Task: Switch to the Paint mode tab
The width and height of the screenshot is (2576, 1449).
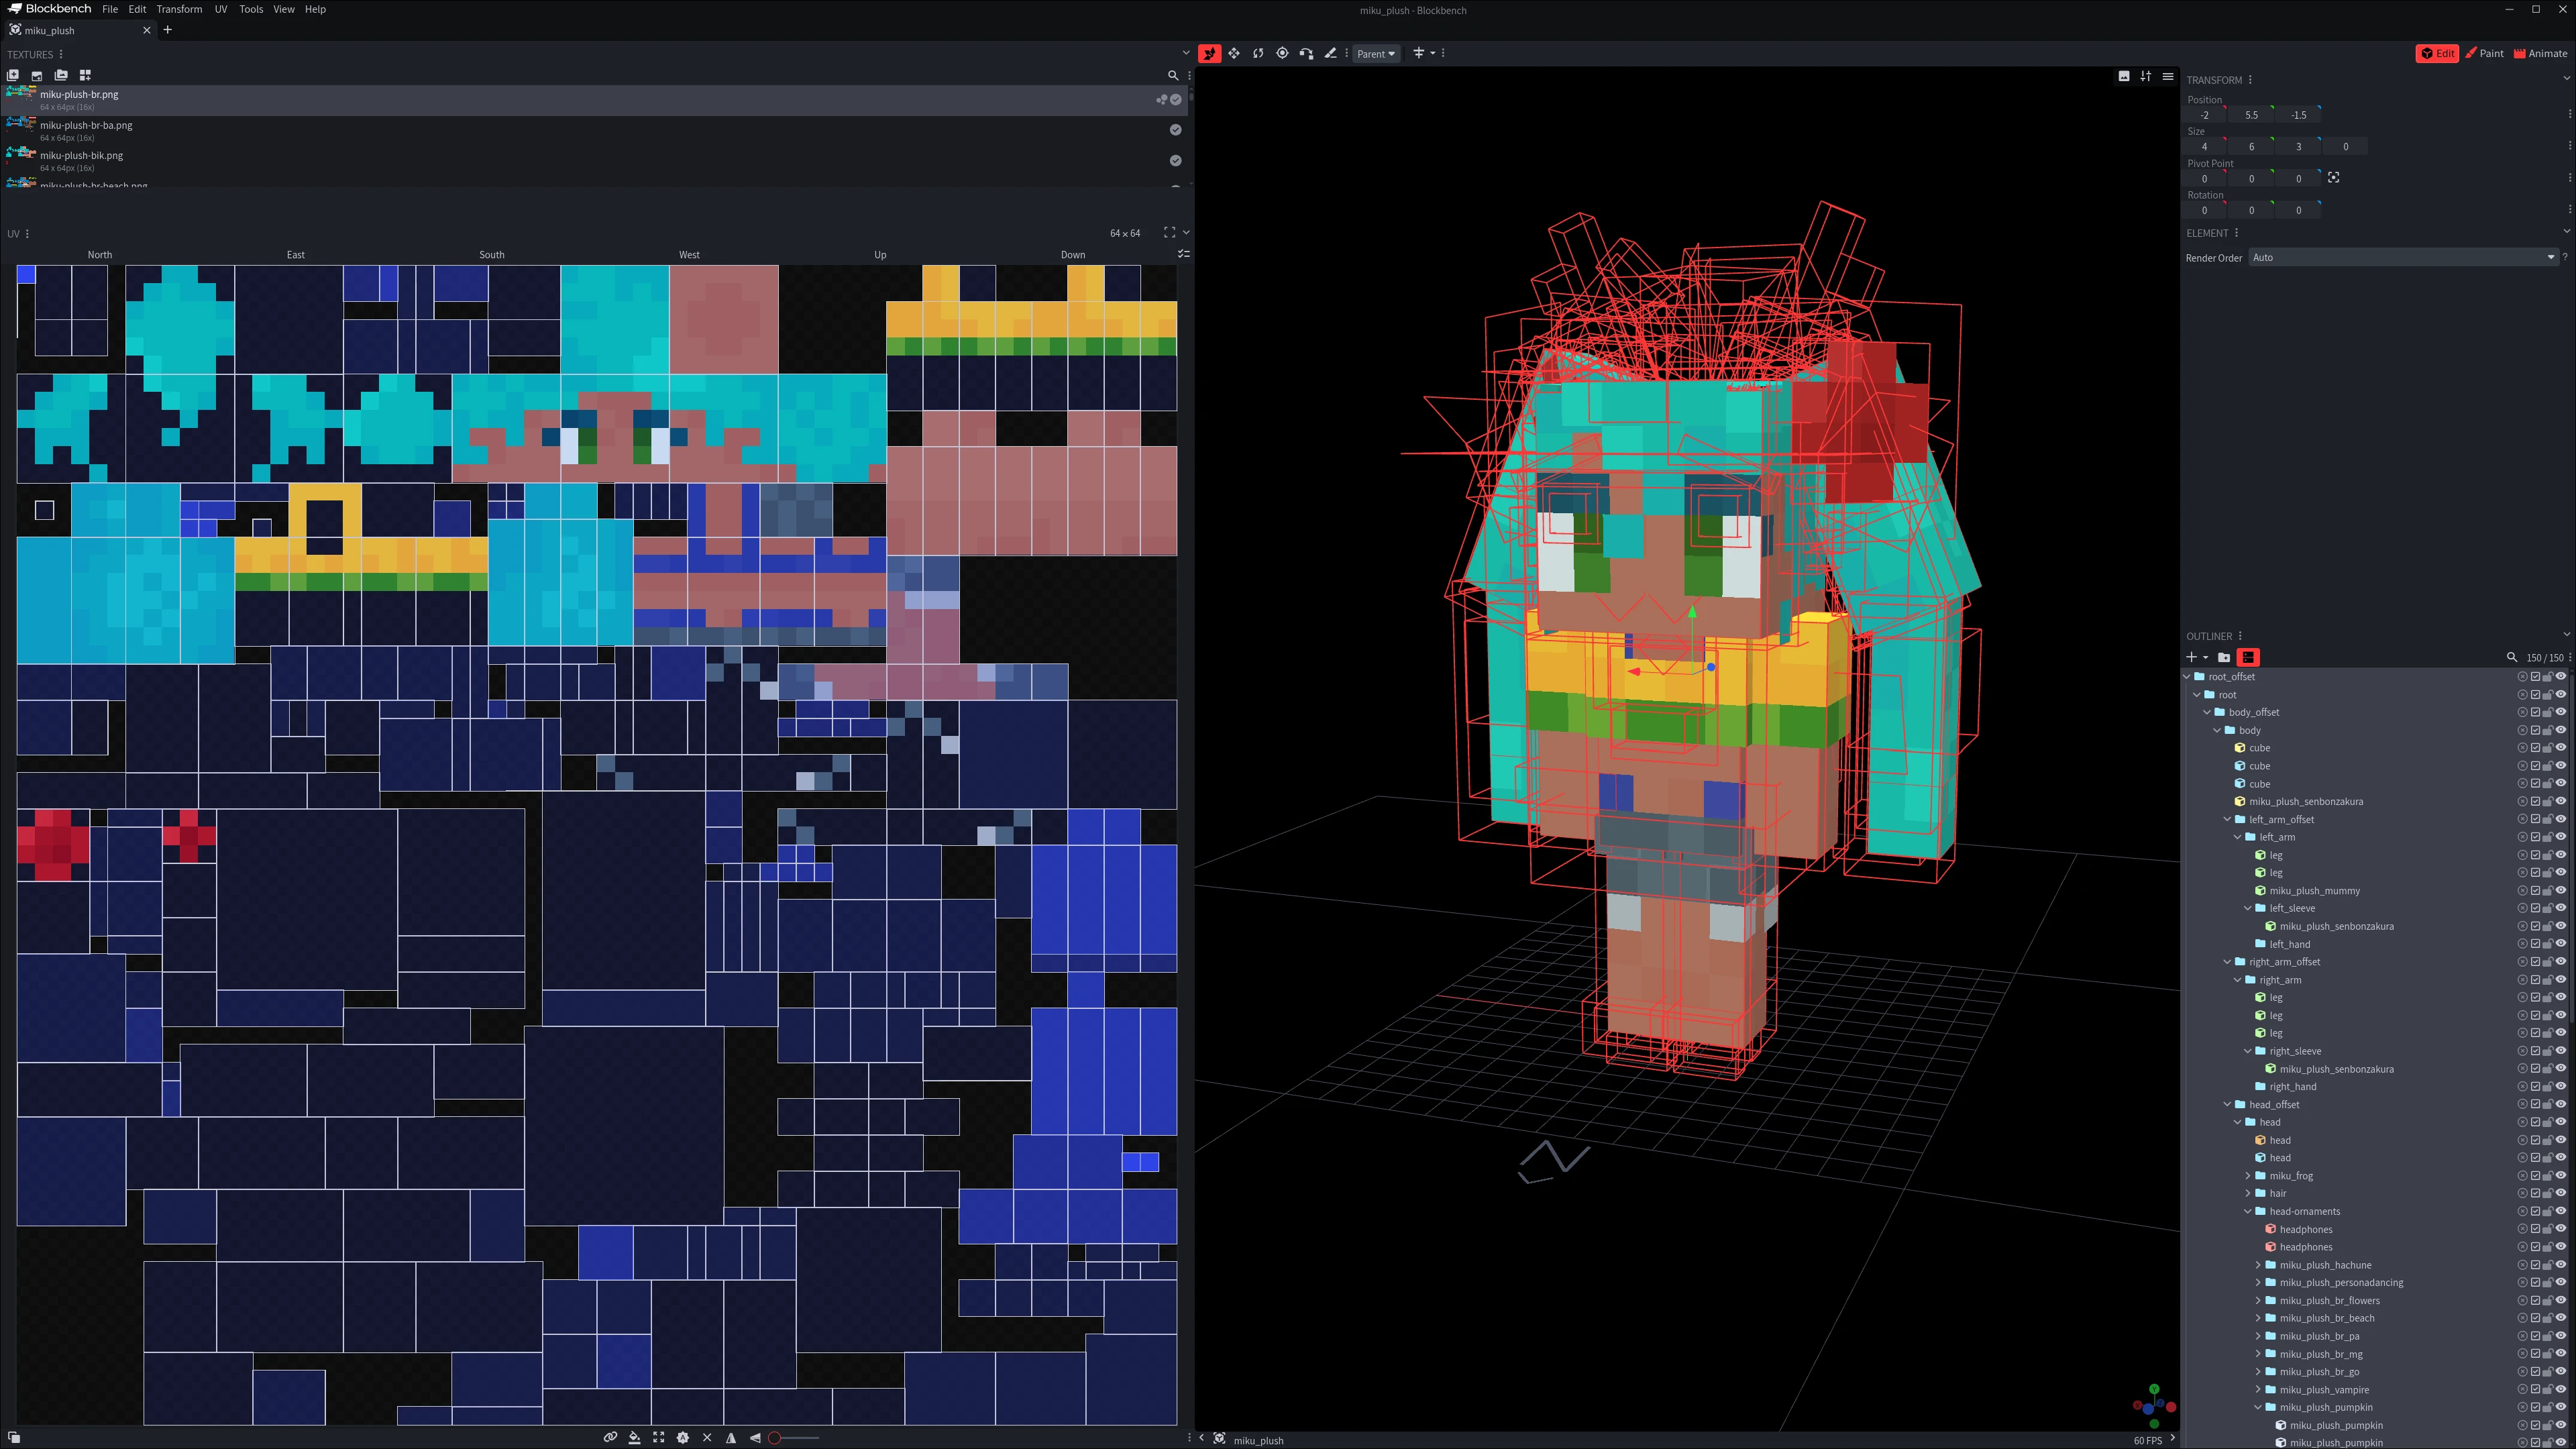Action: pos(2486,53)
